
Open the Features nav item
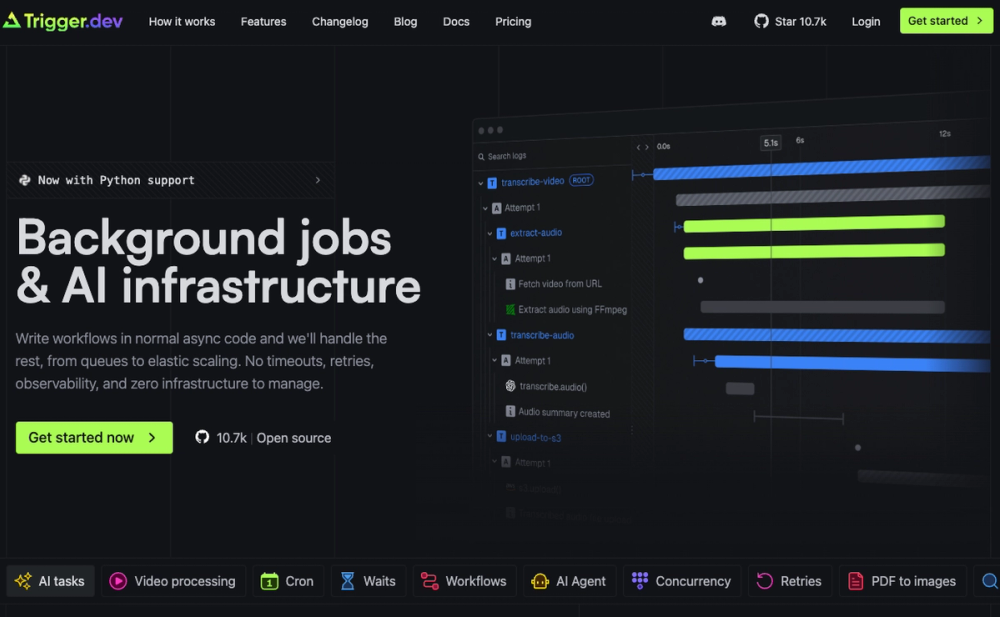tap(263, 22)
